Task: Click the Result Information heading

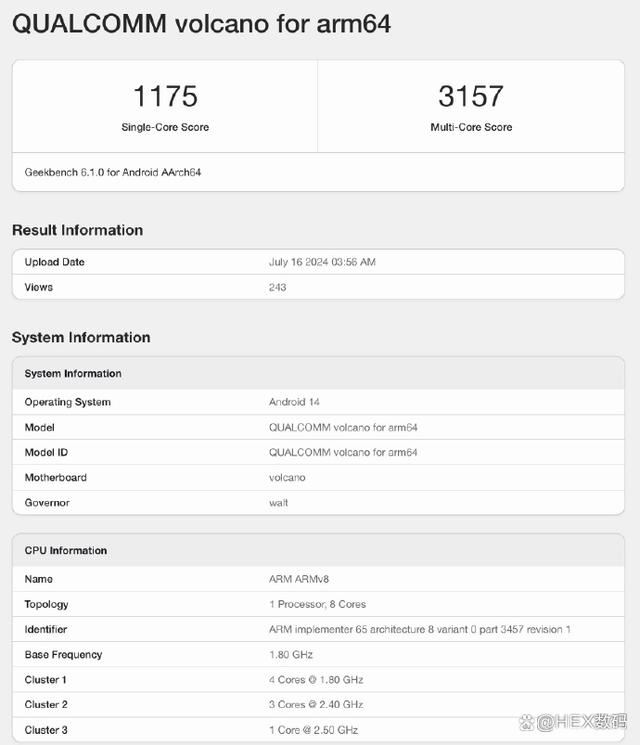Action: point(77,230)
